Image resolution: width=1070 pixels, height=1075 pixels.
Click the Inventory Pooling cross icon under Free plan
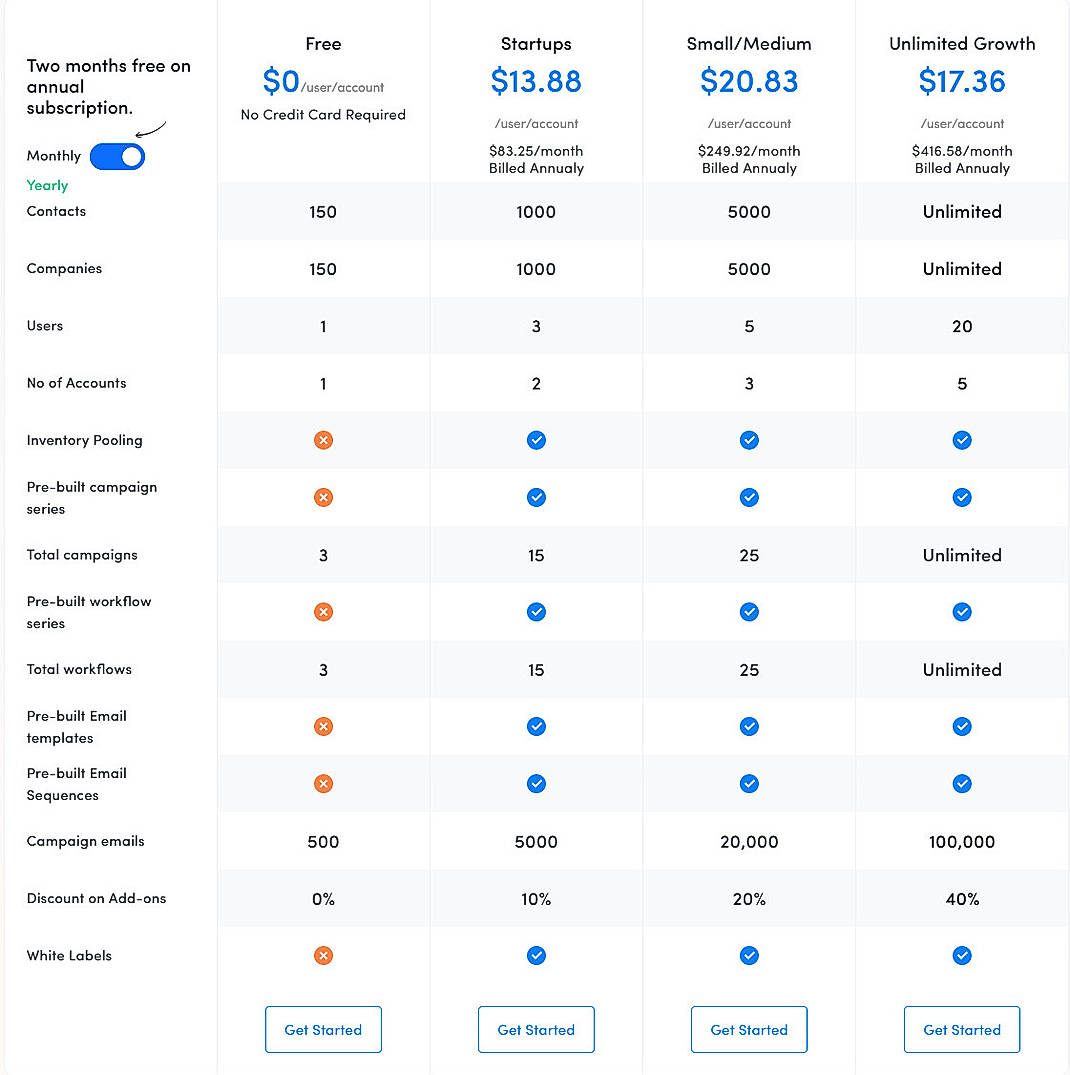(x=323, y=440)
